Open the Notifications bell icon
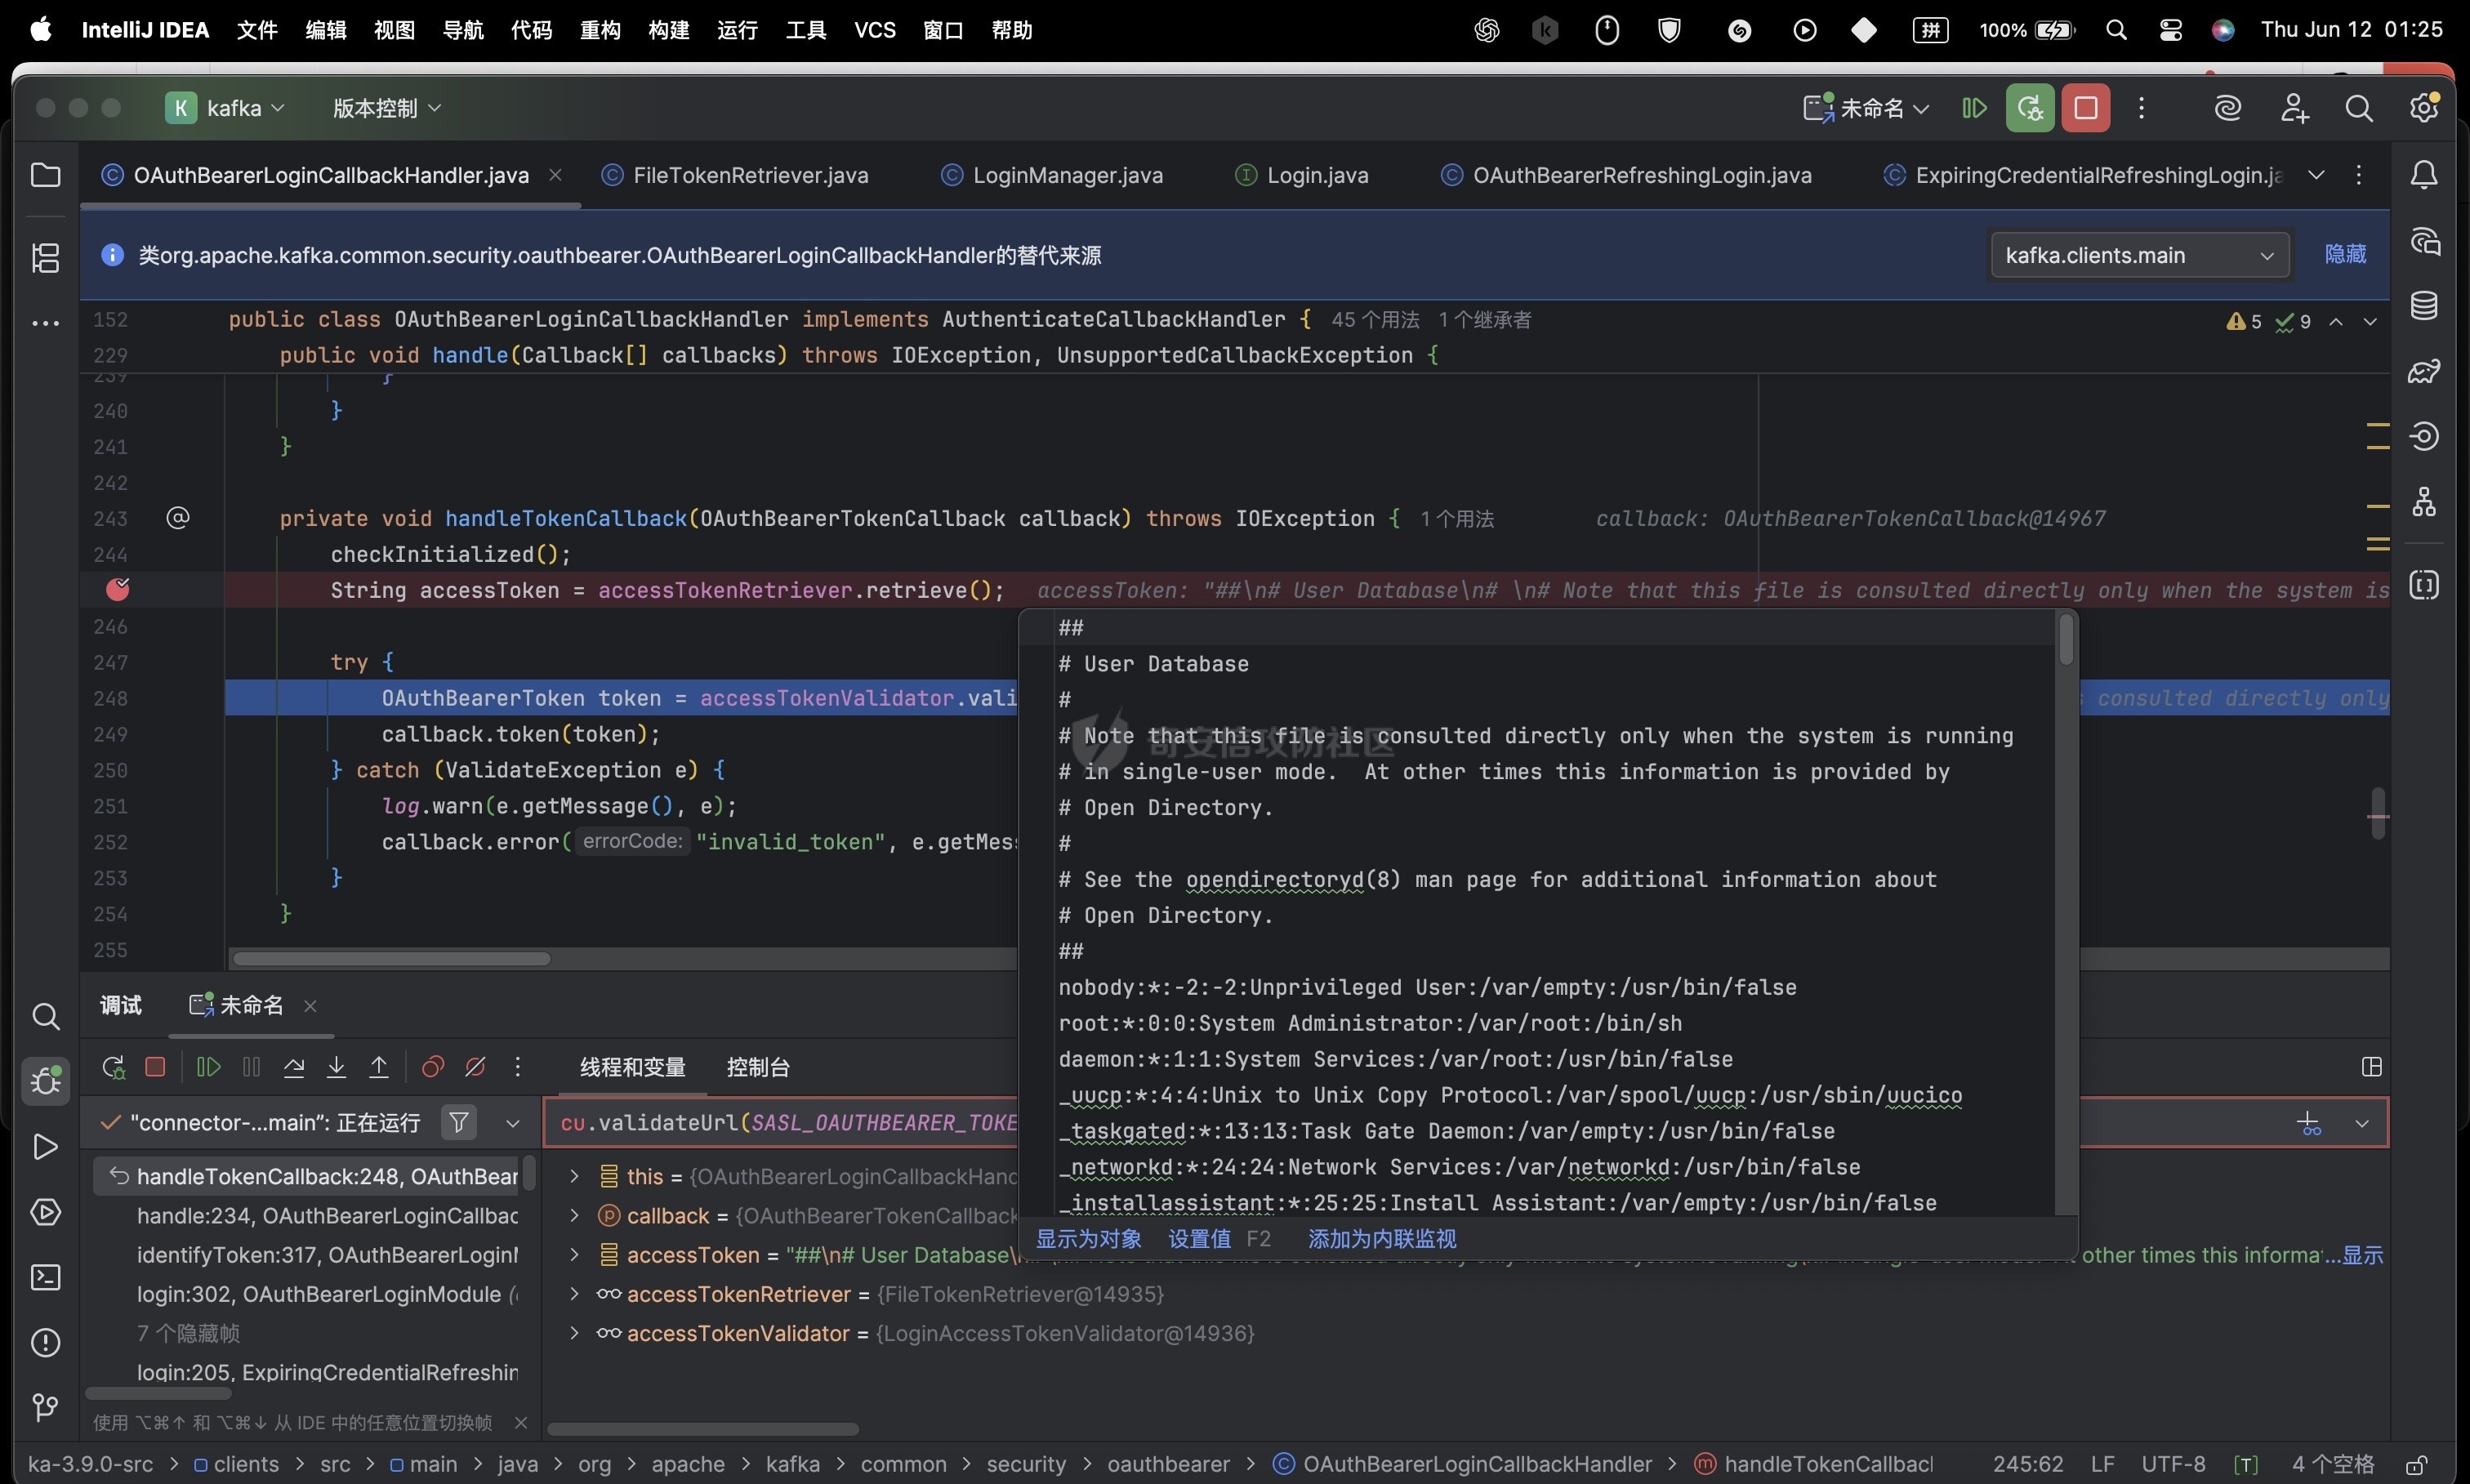The height and width of the screenshot is (1484, 2470). pyautogui.click(x=2424, y=176)
